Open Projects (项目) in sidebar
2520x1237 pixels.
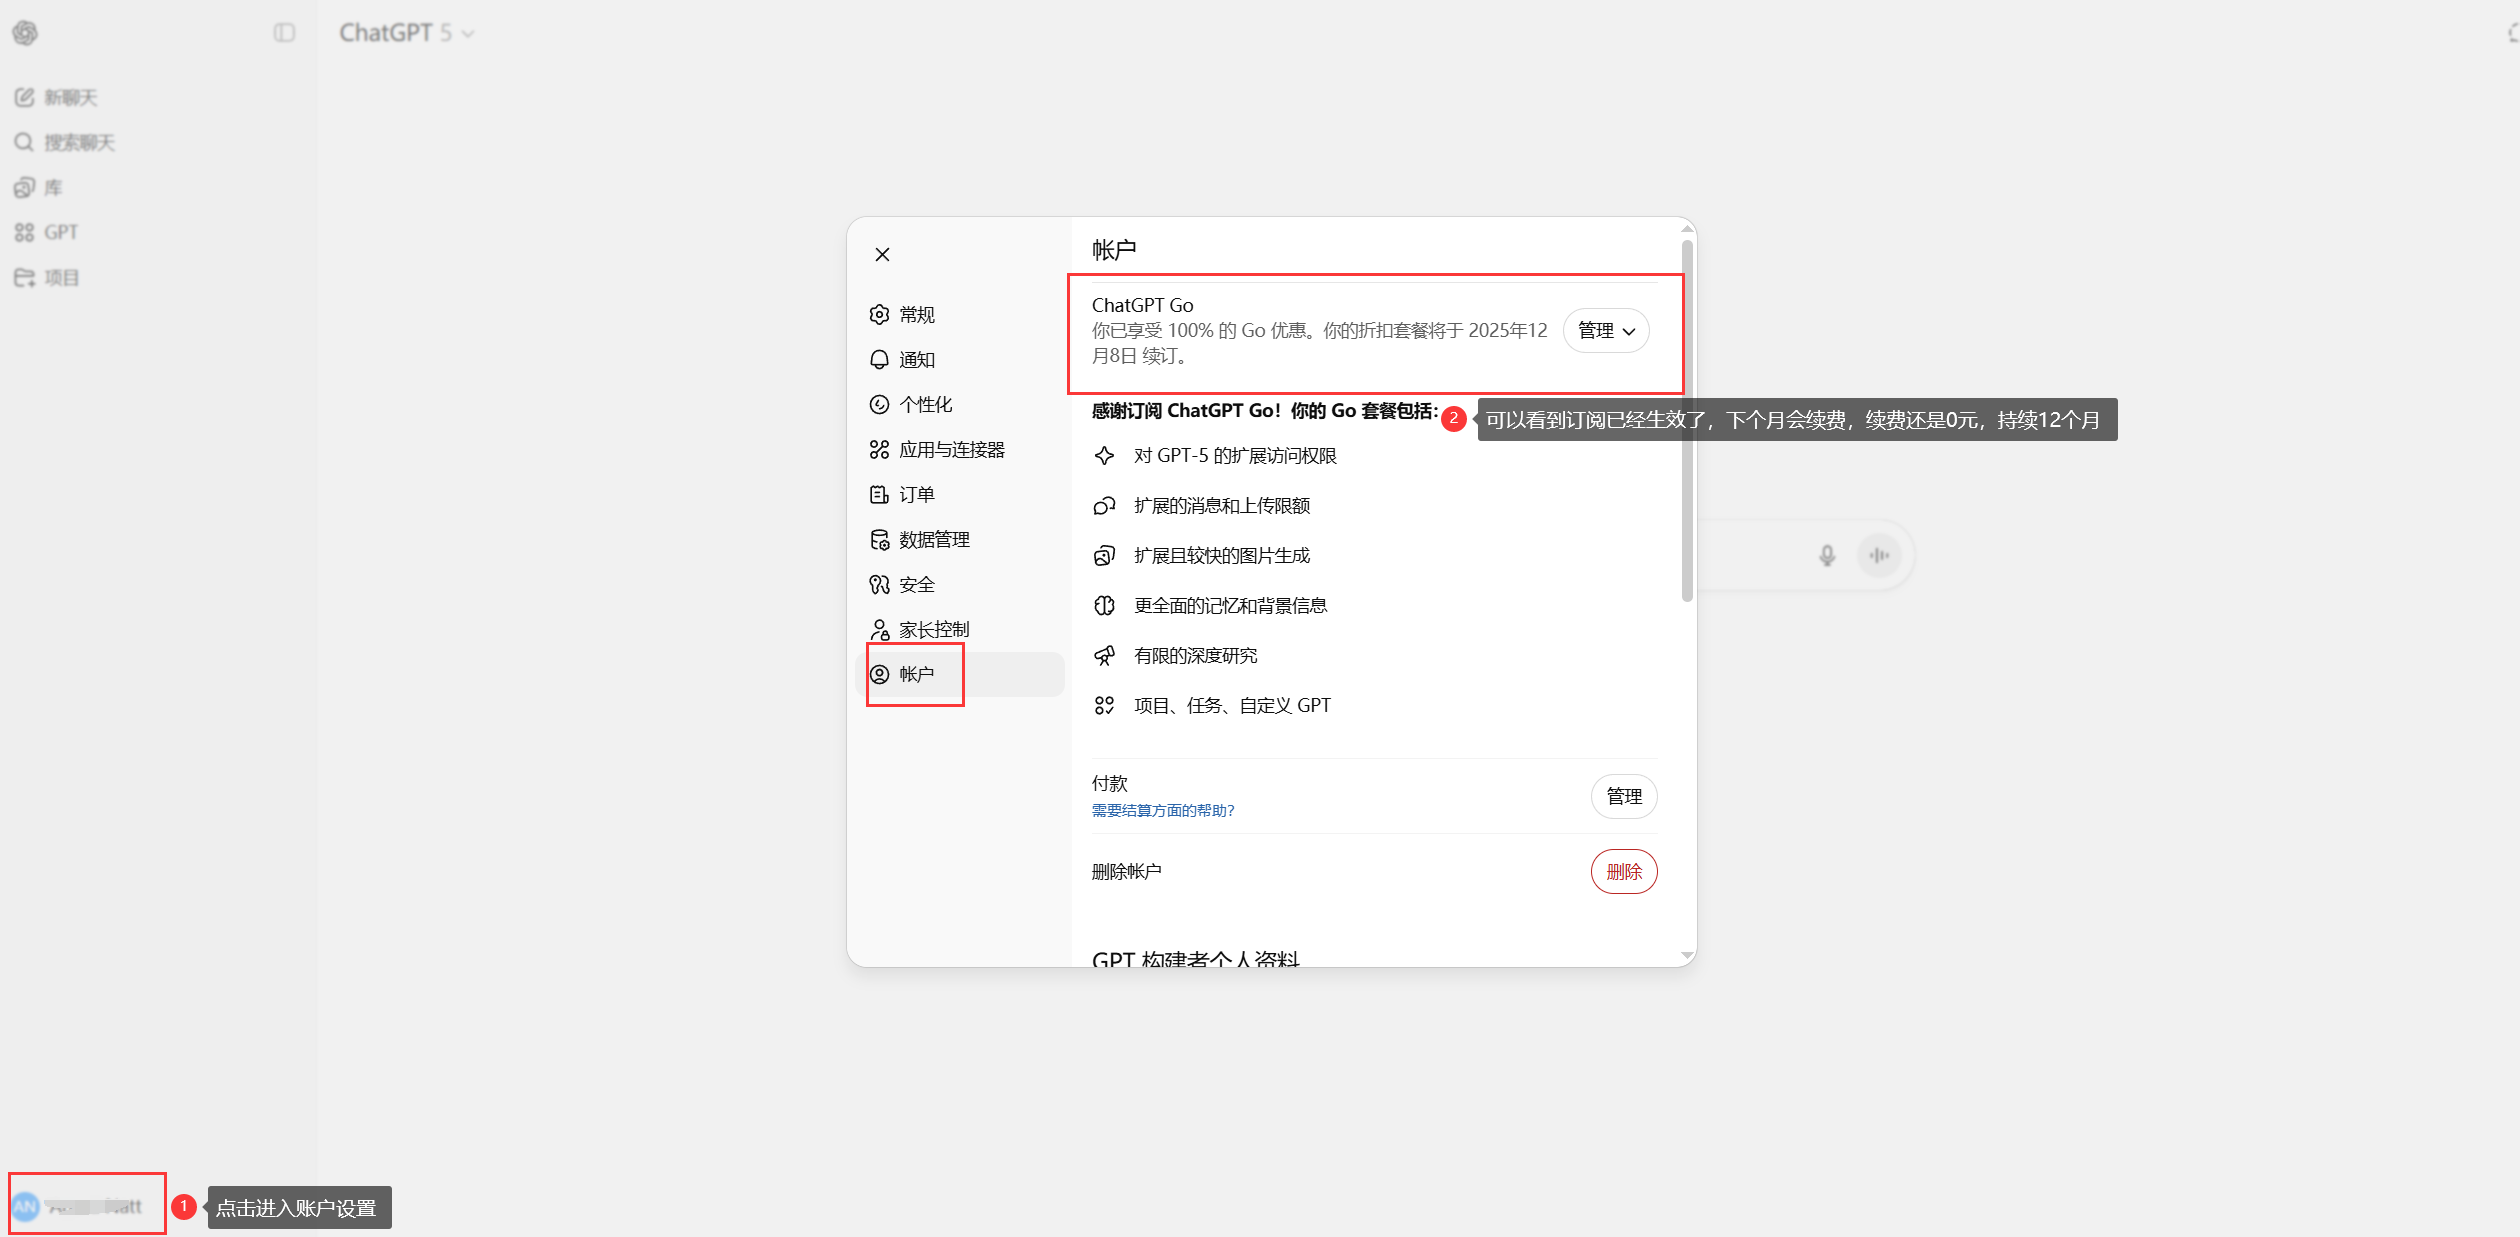point(47,277)
